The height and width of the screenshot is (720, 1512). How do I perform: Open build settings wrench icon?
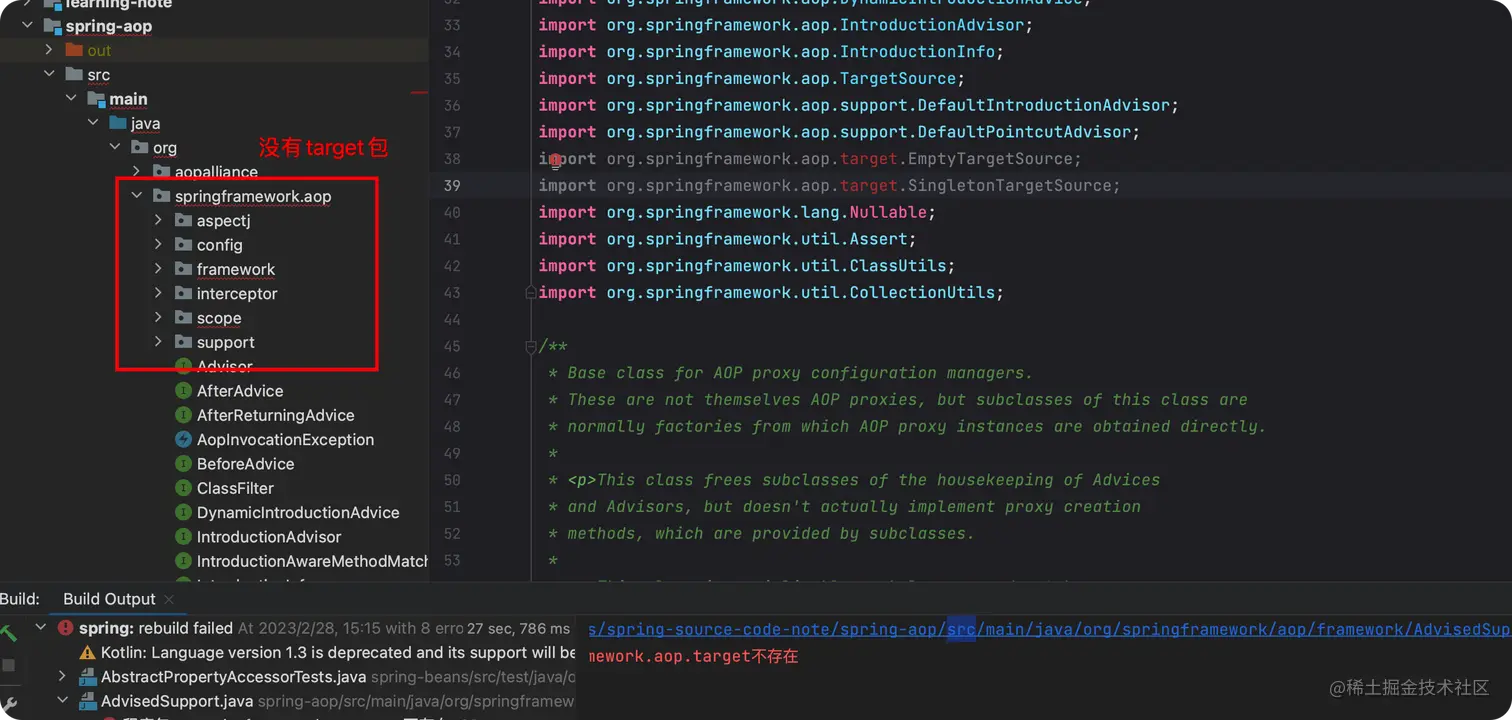[8, 705]
